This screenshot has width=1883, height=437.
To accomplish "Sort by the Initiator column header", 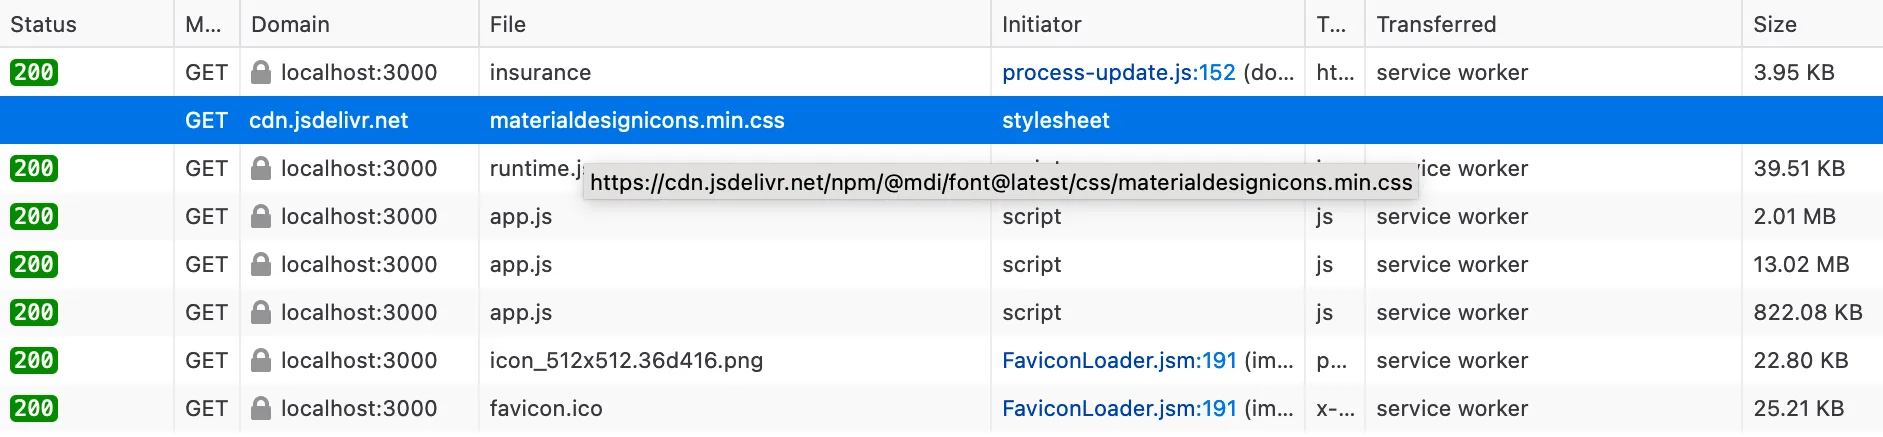I will [x=1042, y=24].
